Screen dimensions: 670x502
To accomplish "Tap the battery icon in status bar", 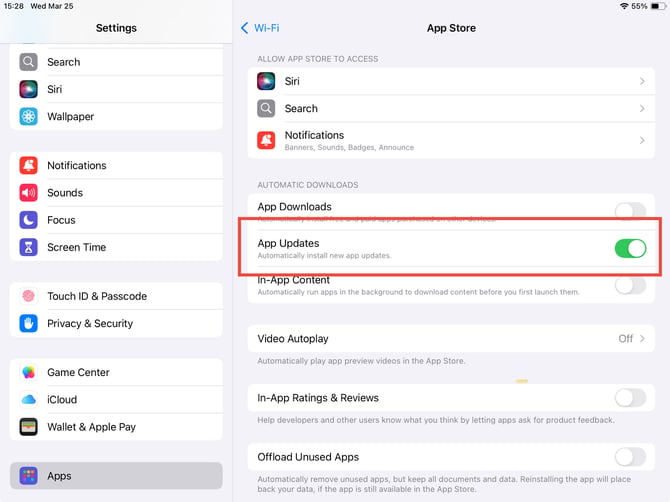I will (657, 6).
